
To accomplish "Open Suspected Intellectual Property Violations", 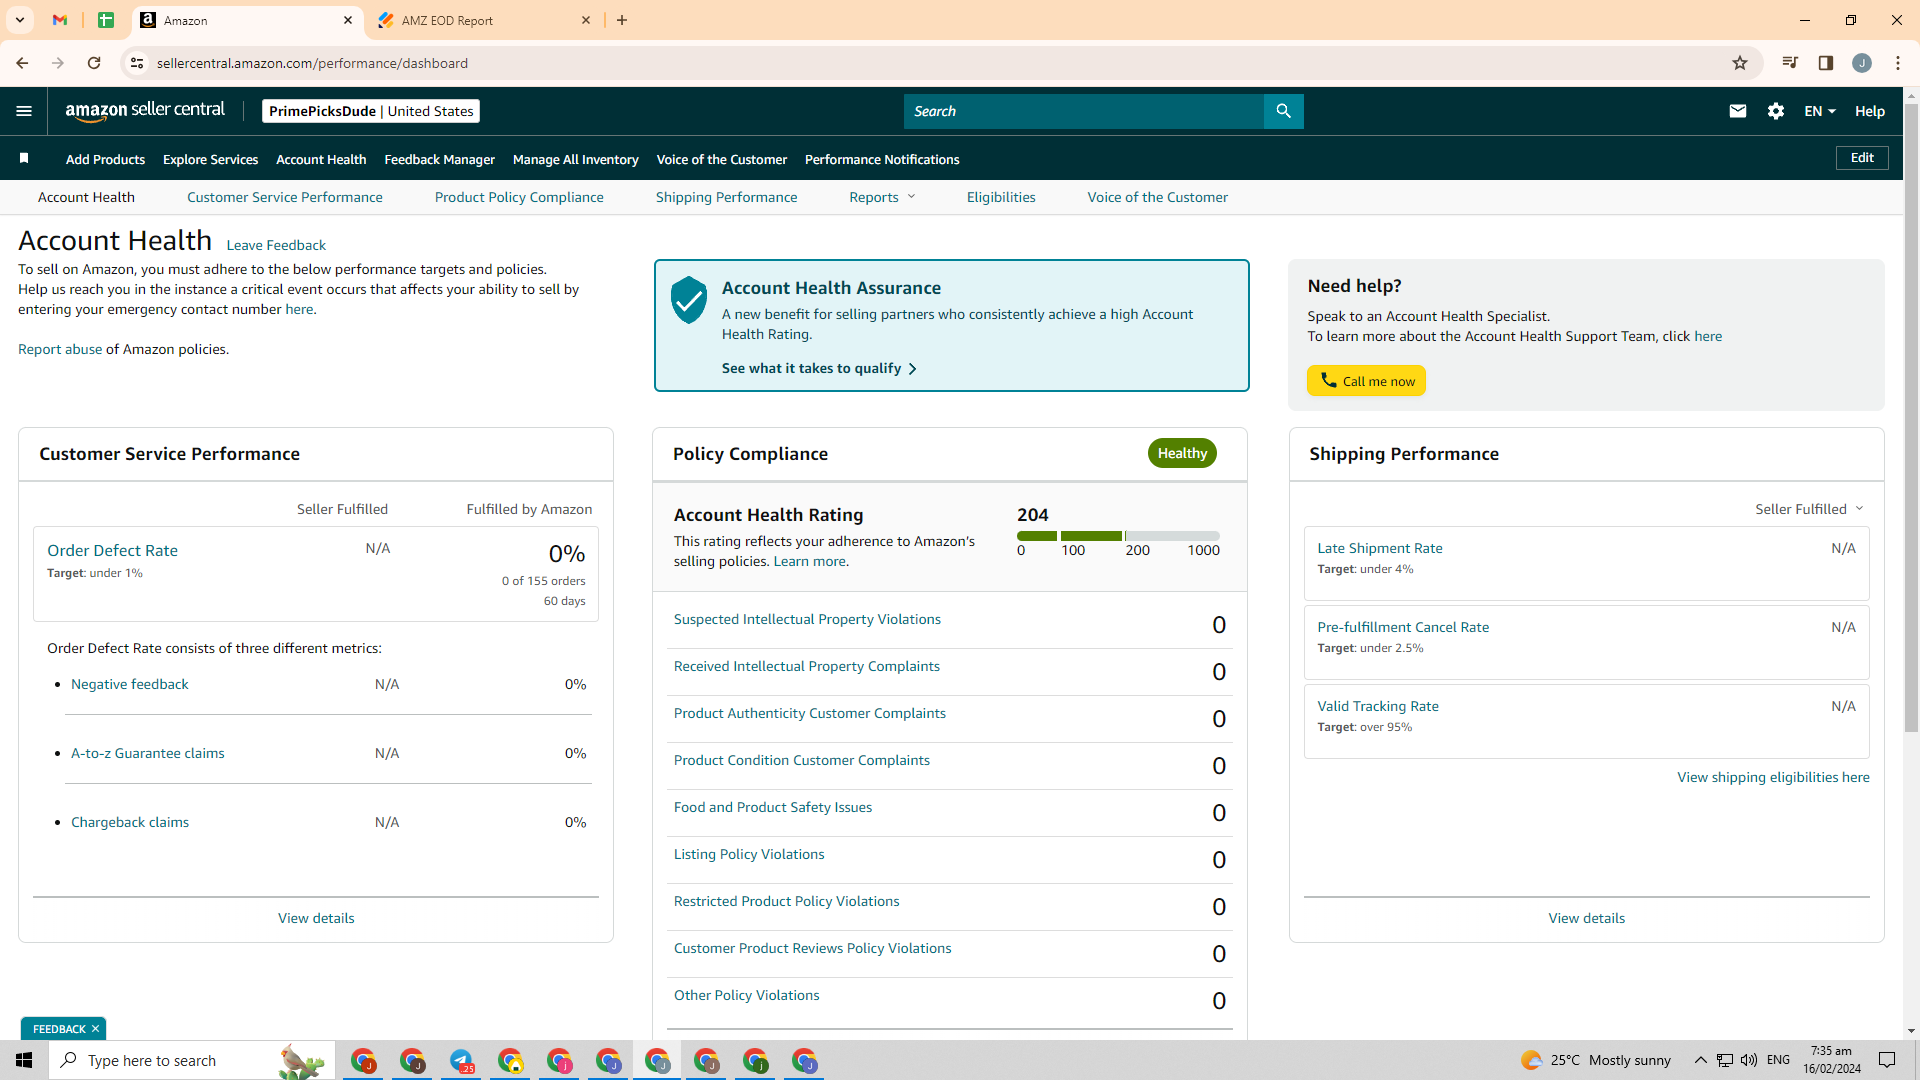I will tap(807, 619).
